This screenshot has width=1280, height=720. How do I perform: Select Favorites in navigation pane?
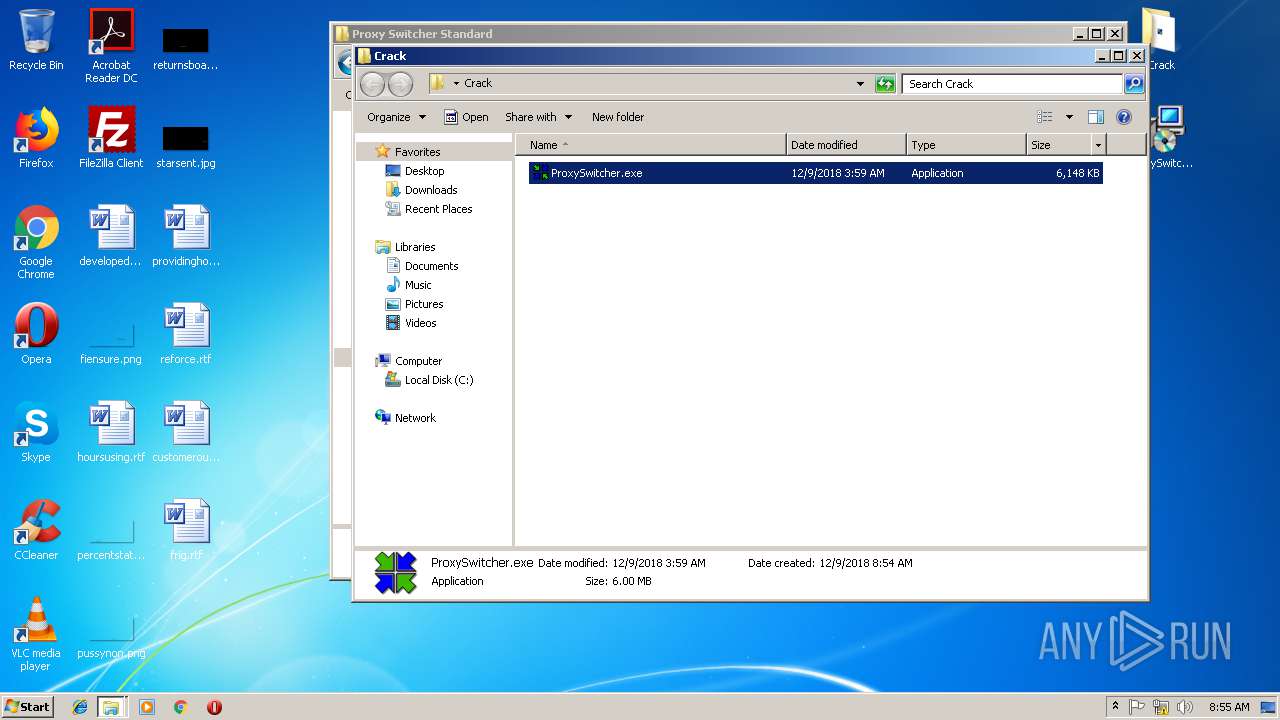point(417,152)
